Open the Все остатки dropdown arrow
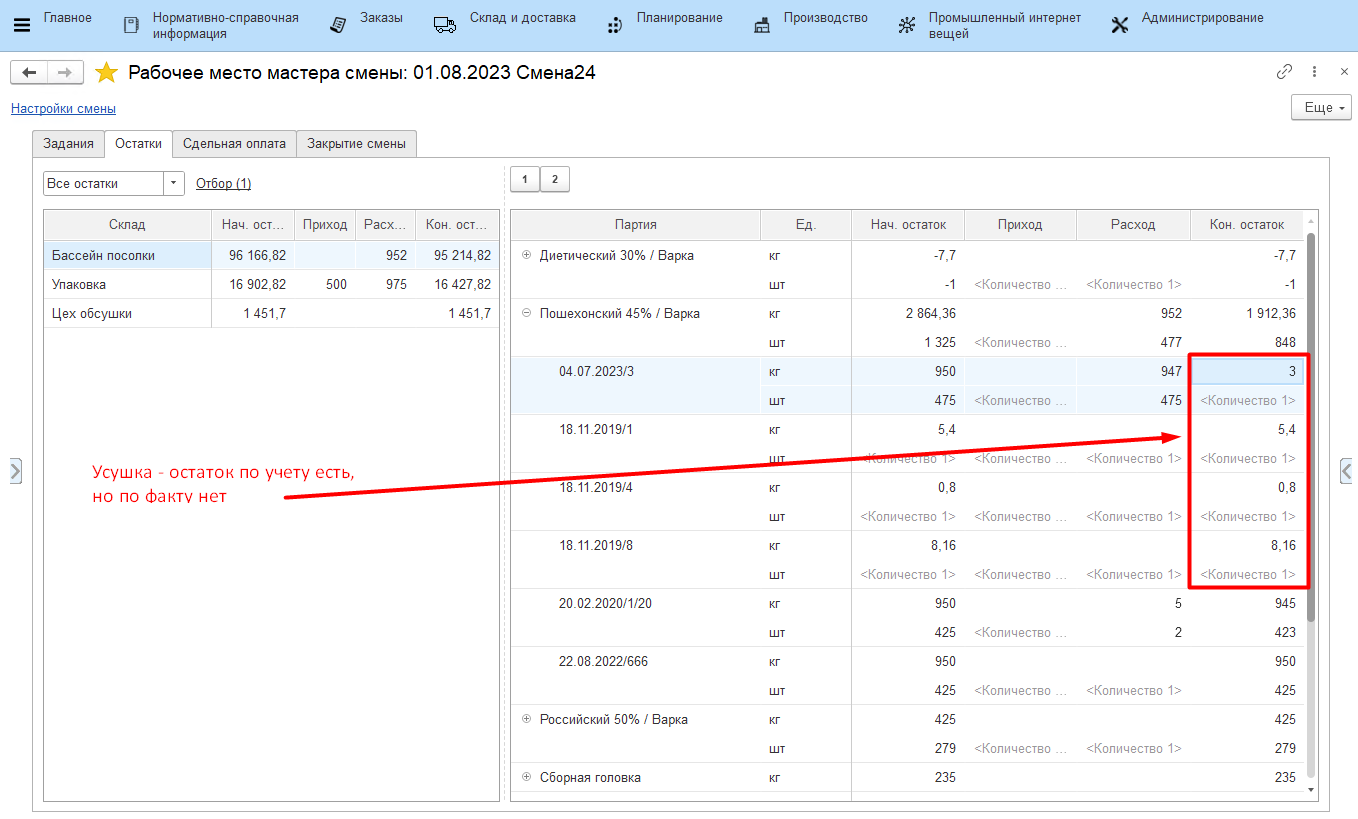This screenshot has height=819, width=1358. tap(174, 184)
